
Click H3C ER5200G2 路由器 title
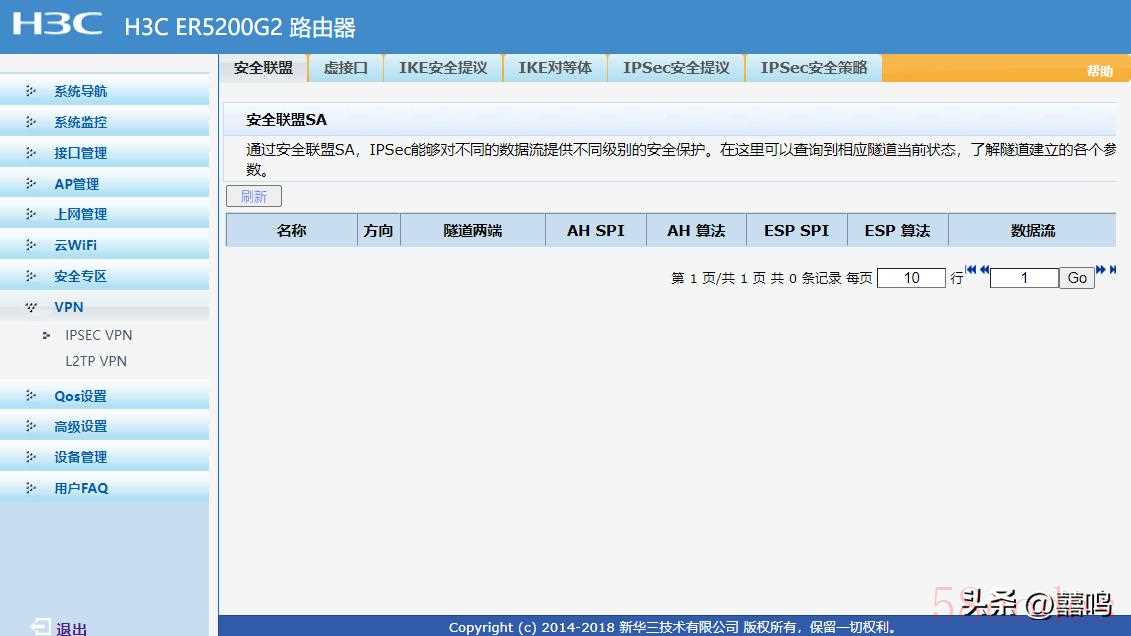click(x=239, y=27)
